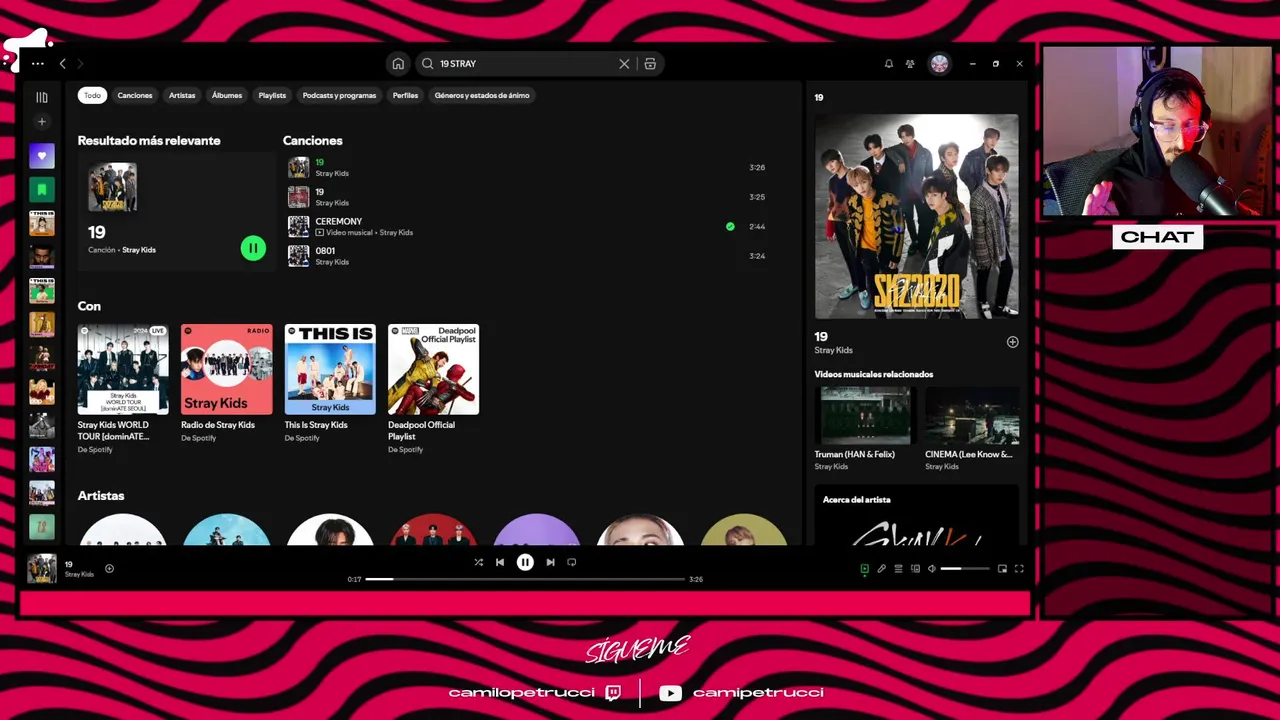The image size is (1280, 720).
Task: Open the play queue
Action: [898, 569]
